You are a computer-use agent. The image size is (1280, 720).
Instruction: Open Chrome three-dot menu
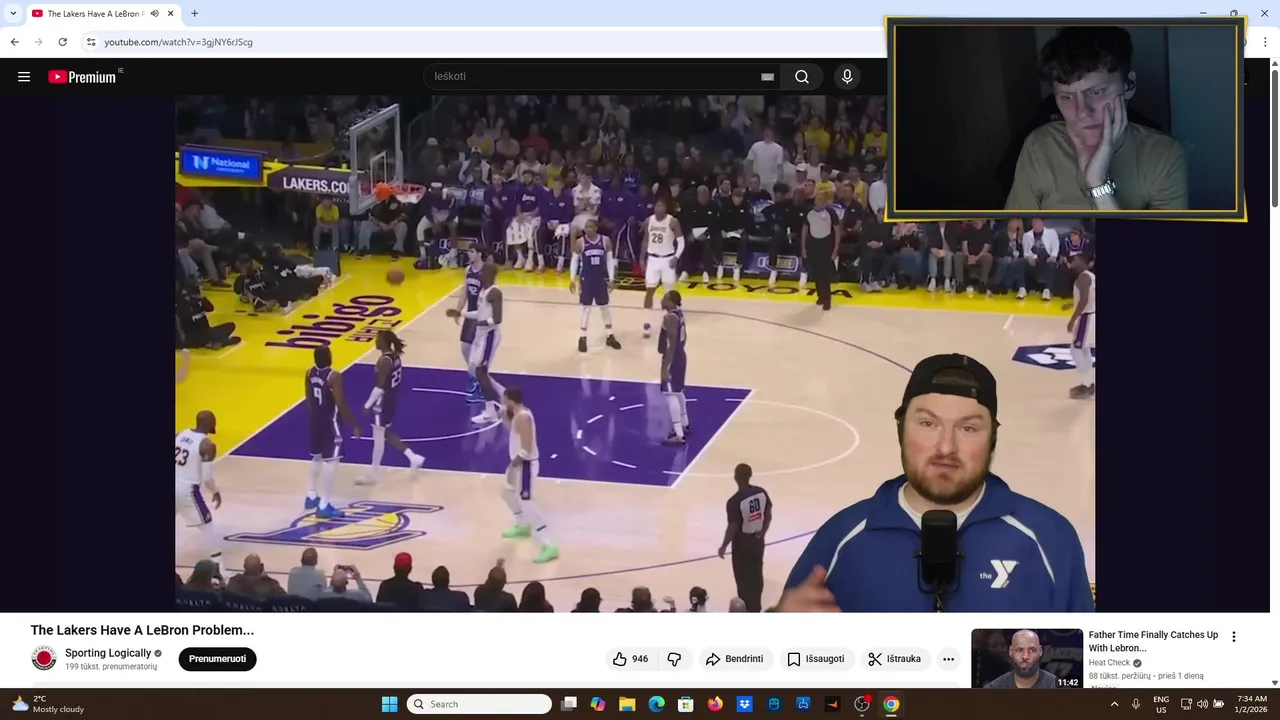1265,42
